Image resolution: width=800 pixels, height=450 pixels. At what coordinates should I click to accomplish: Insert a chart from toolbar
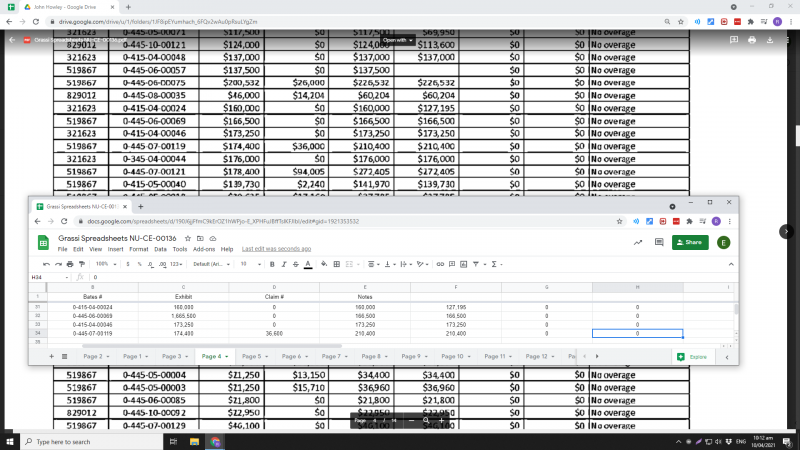click(x=463, y=264)
